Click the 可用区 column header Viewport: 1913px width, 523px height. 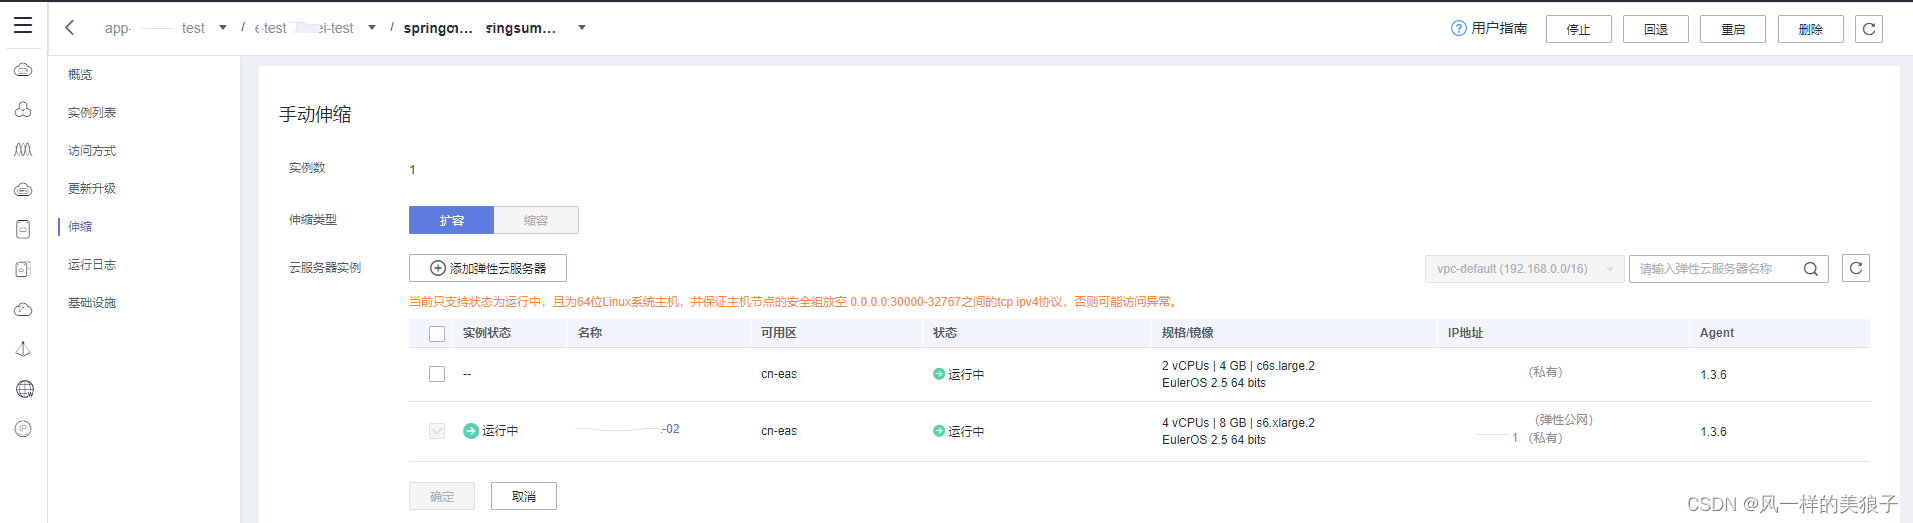point(779,333)
